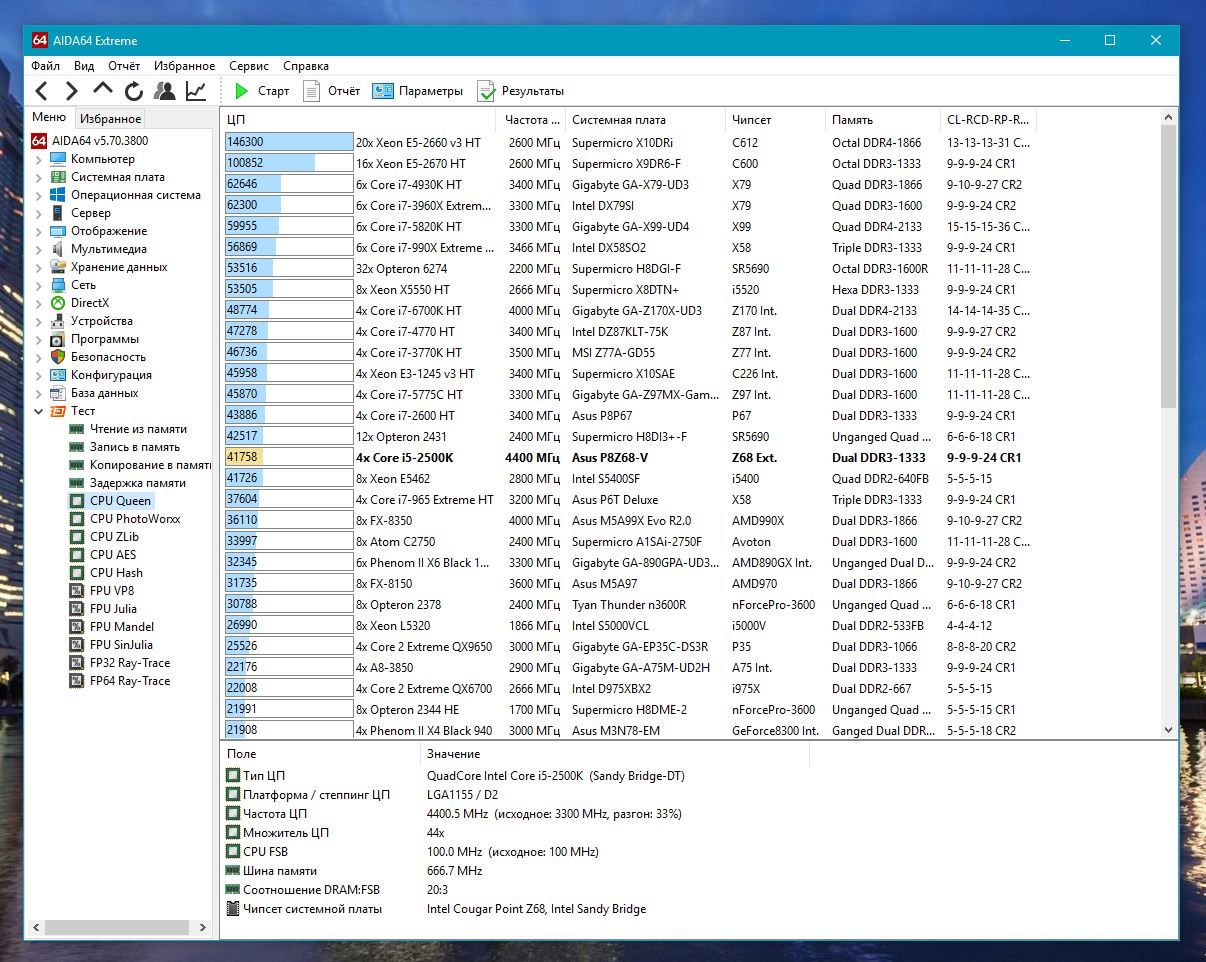The width and height of the screenshot is (1206, 962).
Task: Open the graph chart toolbar icon
Action: coord(196,91)
